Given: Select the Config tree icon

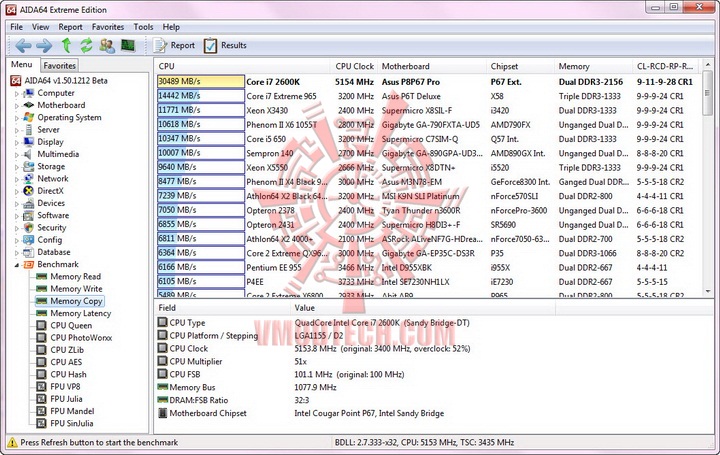Looking at the screenshot, I should [29, 240].
